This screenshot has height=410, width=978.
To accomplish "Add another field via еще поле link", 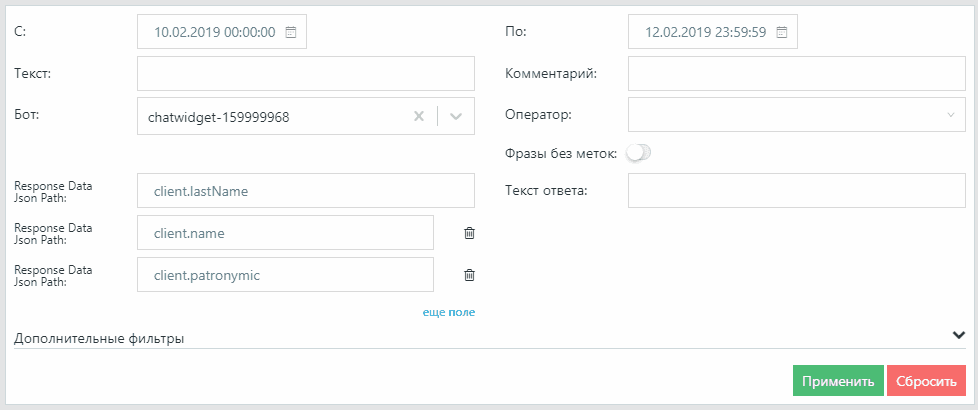I will pyautogui.click(x=448, y=312).
